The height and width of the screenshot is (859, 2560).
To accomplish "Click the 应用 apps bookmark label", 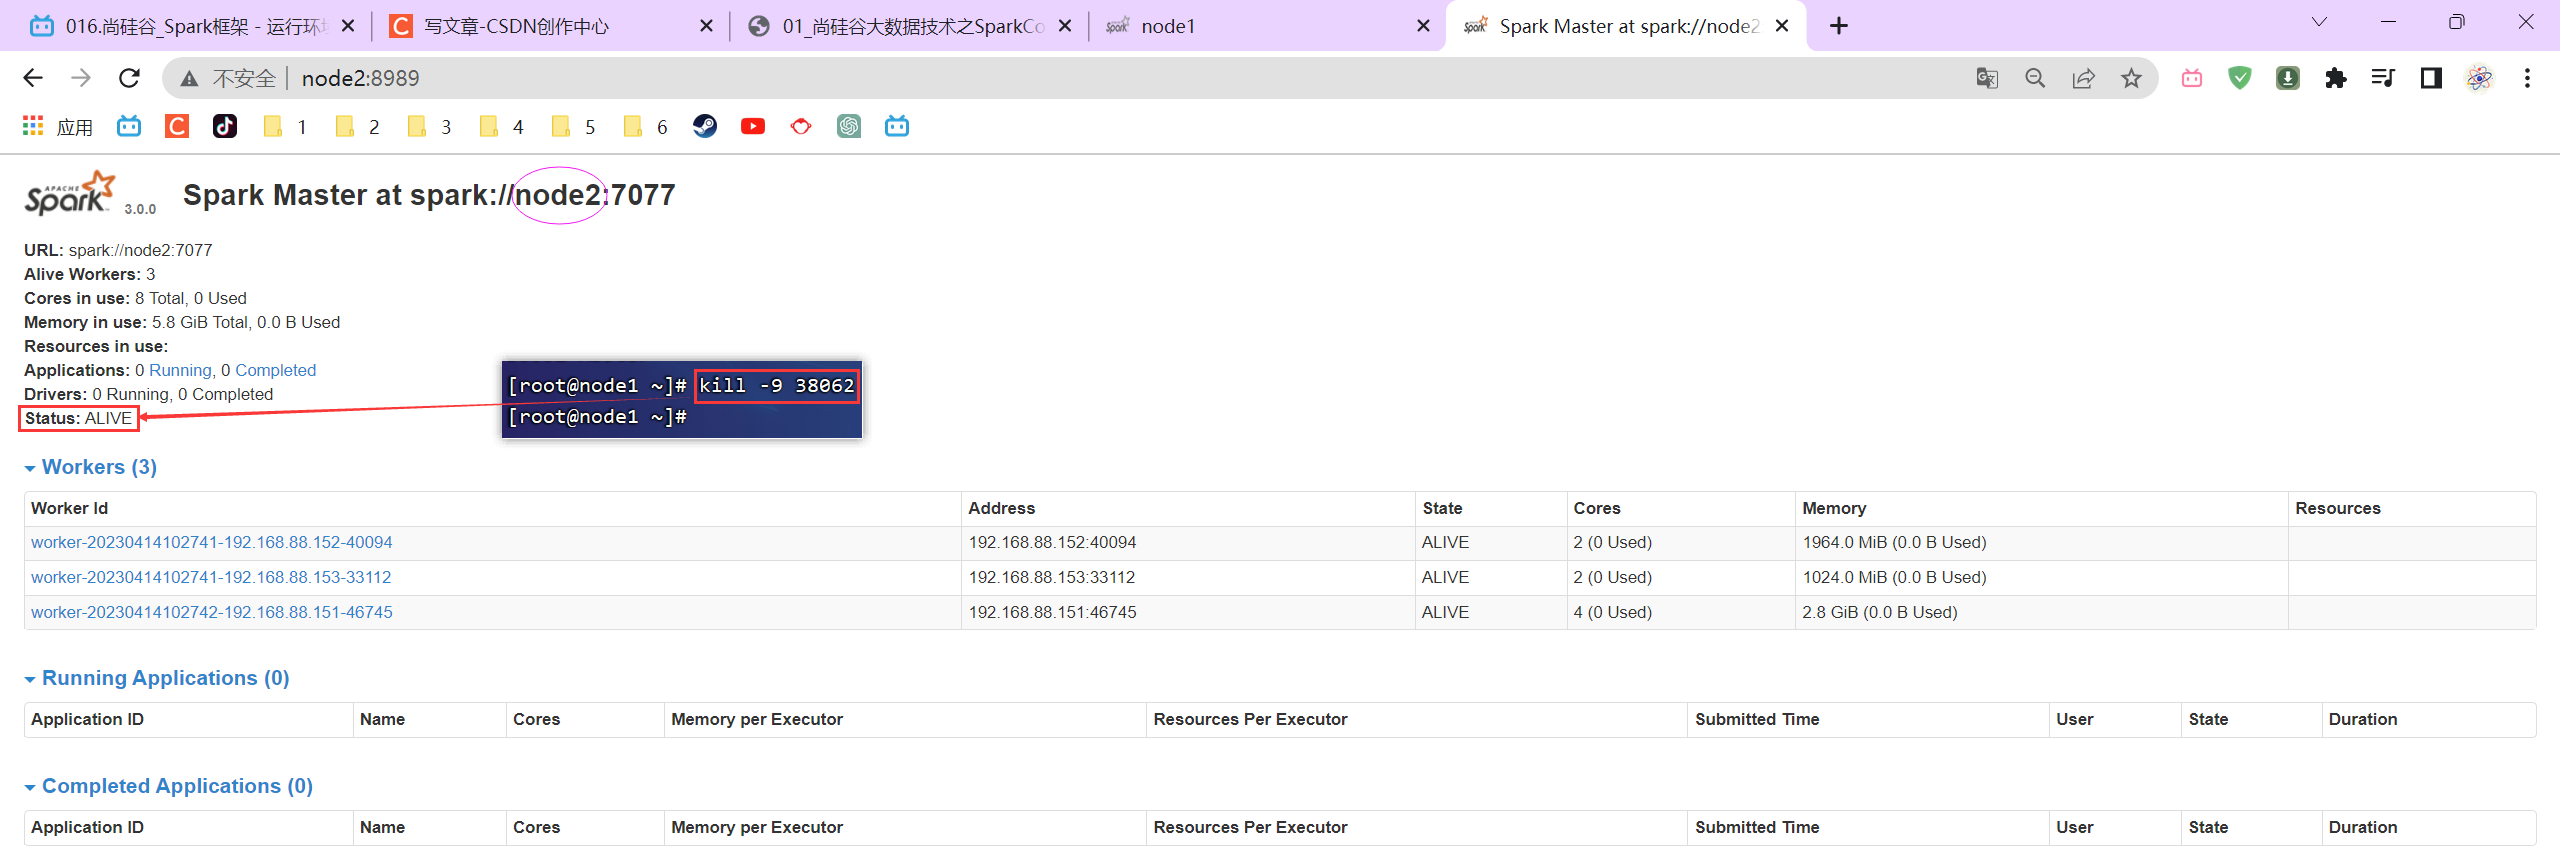I will point(75,127).
